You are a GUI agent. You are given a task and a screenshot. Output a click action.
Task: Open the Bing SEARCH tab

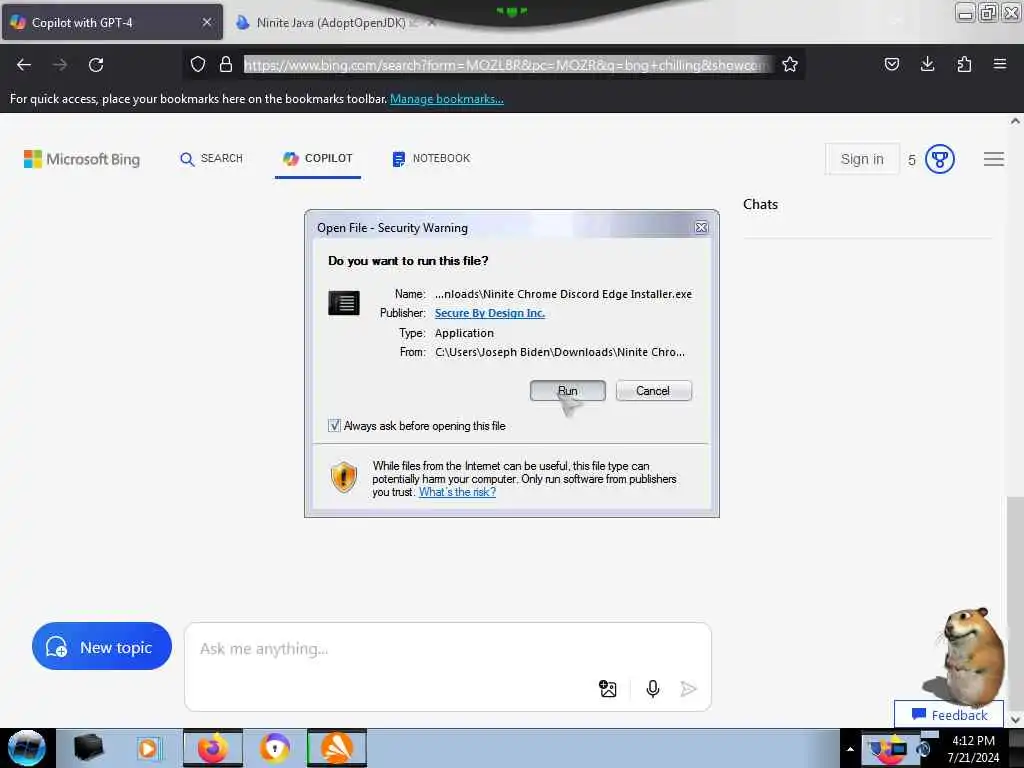pyautogui.click(x=212, y=159)
